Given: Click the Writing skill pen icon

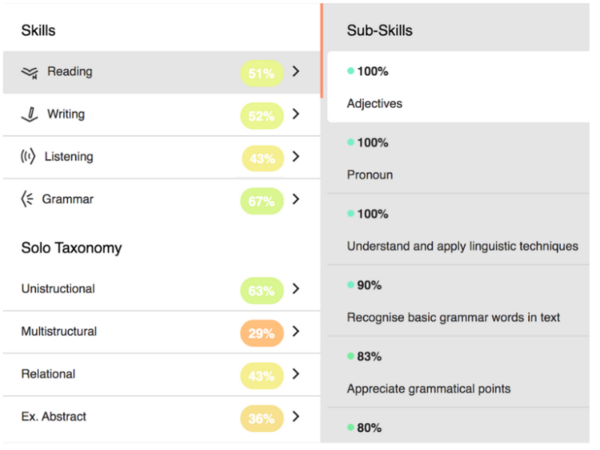Looking at the screenshot, I should (x=30, y=114).
